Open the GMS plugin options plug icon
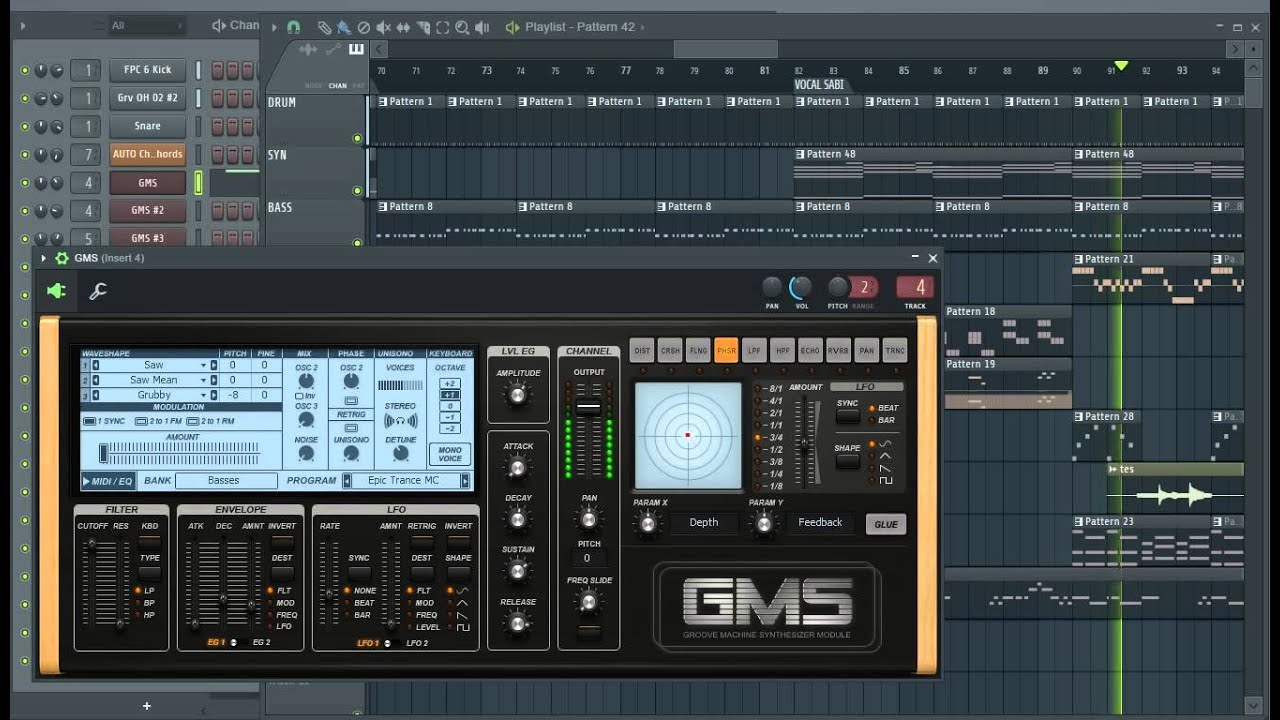This screenshot has width=1280, height=720. 57,291
